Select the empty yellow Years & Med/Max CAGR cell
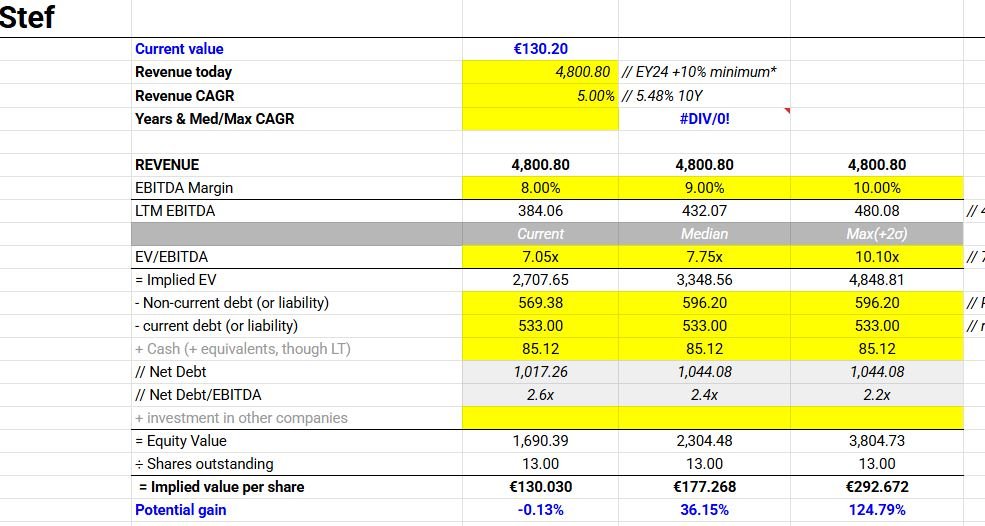The height and width of the screenshot is (526, 985). coord(540,118)
